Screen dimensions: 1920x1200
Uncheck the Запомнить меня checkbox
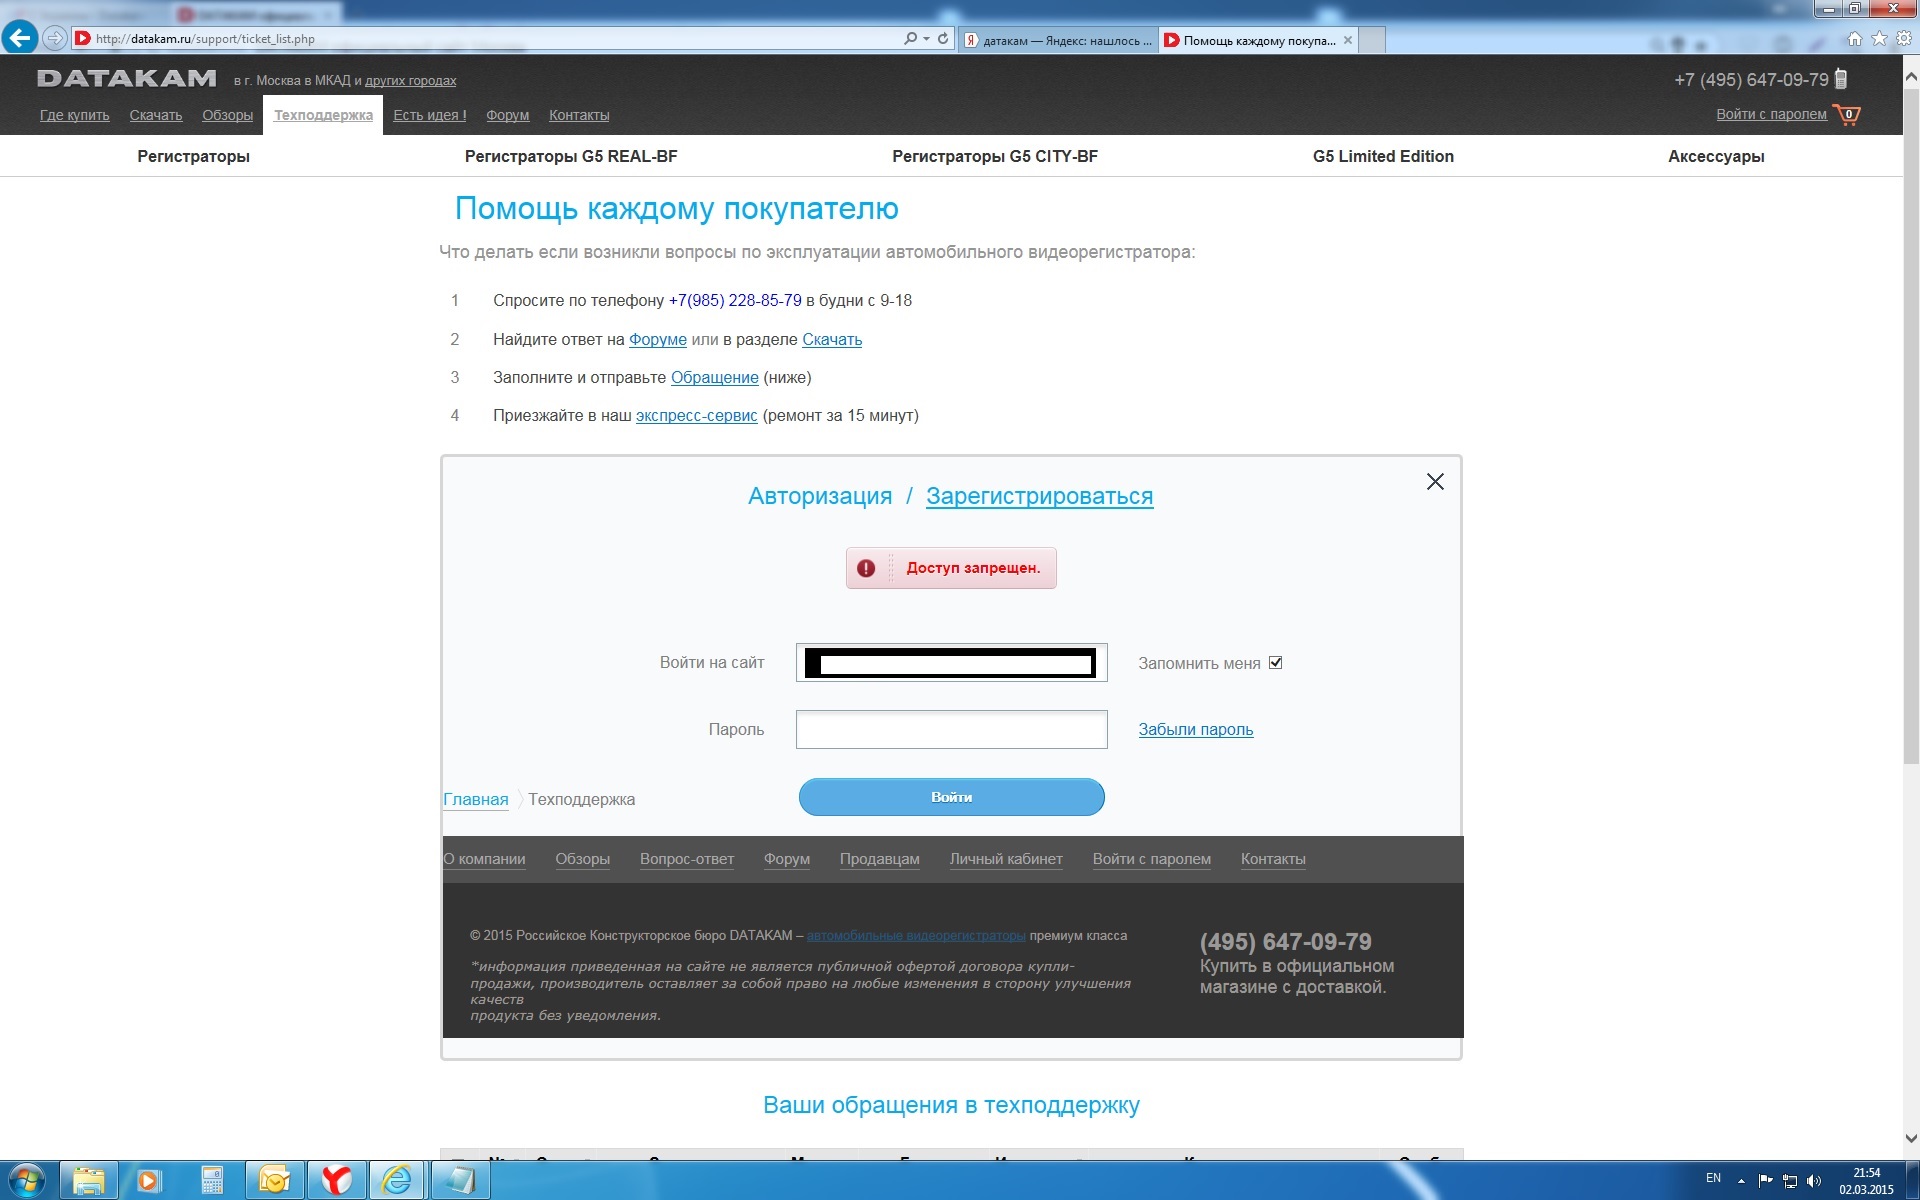coord(1275,663)
